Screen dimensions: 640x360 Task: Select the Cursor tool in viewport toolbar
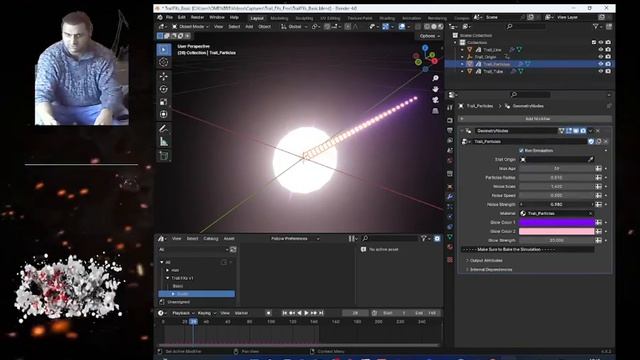tap(164, 62)
